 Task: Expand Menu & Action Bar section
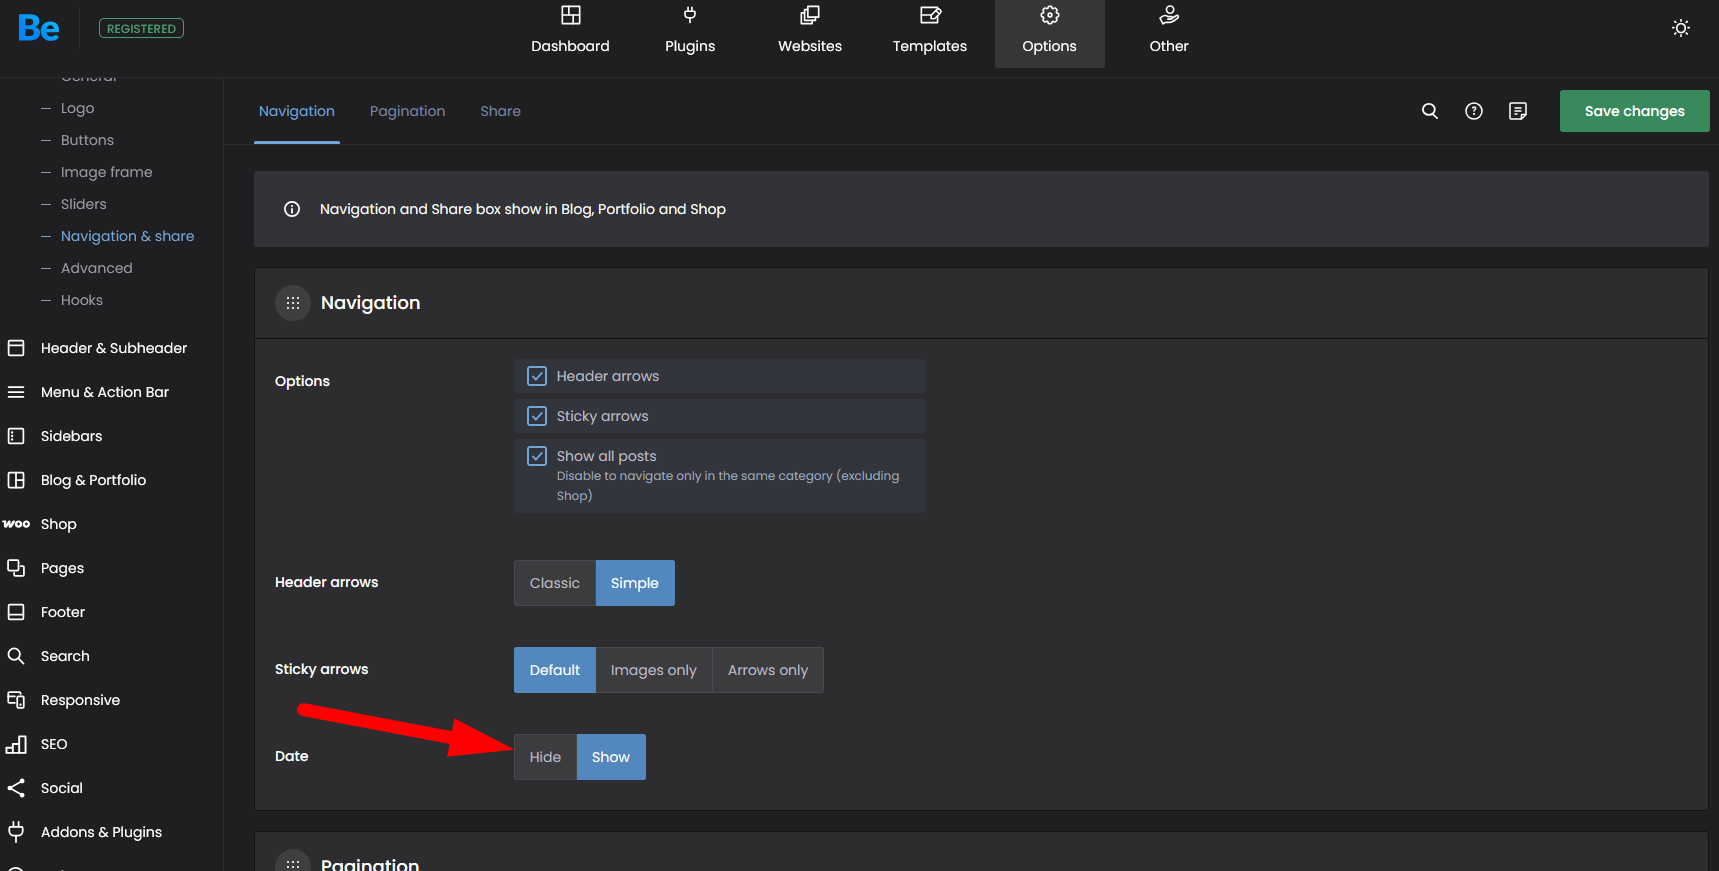(104, 392)
